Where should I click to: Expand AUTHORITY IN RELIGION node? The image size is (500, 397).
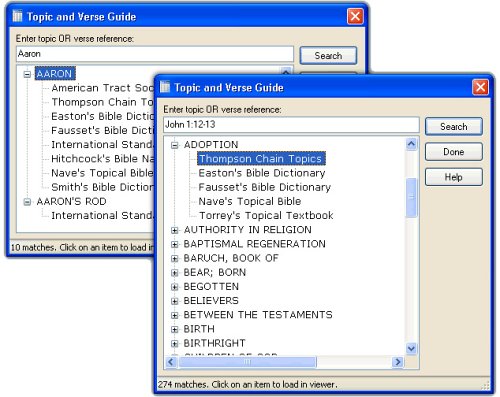[x=174, y=230]
